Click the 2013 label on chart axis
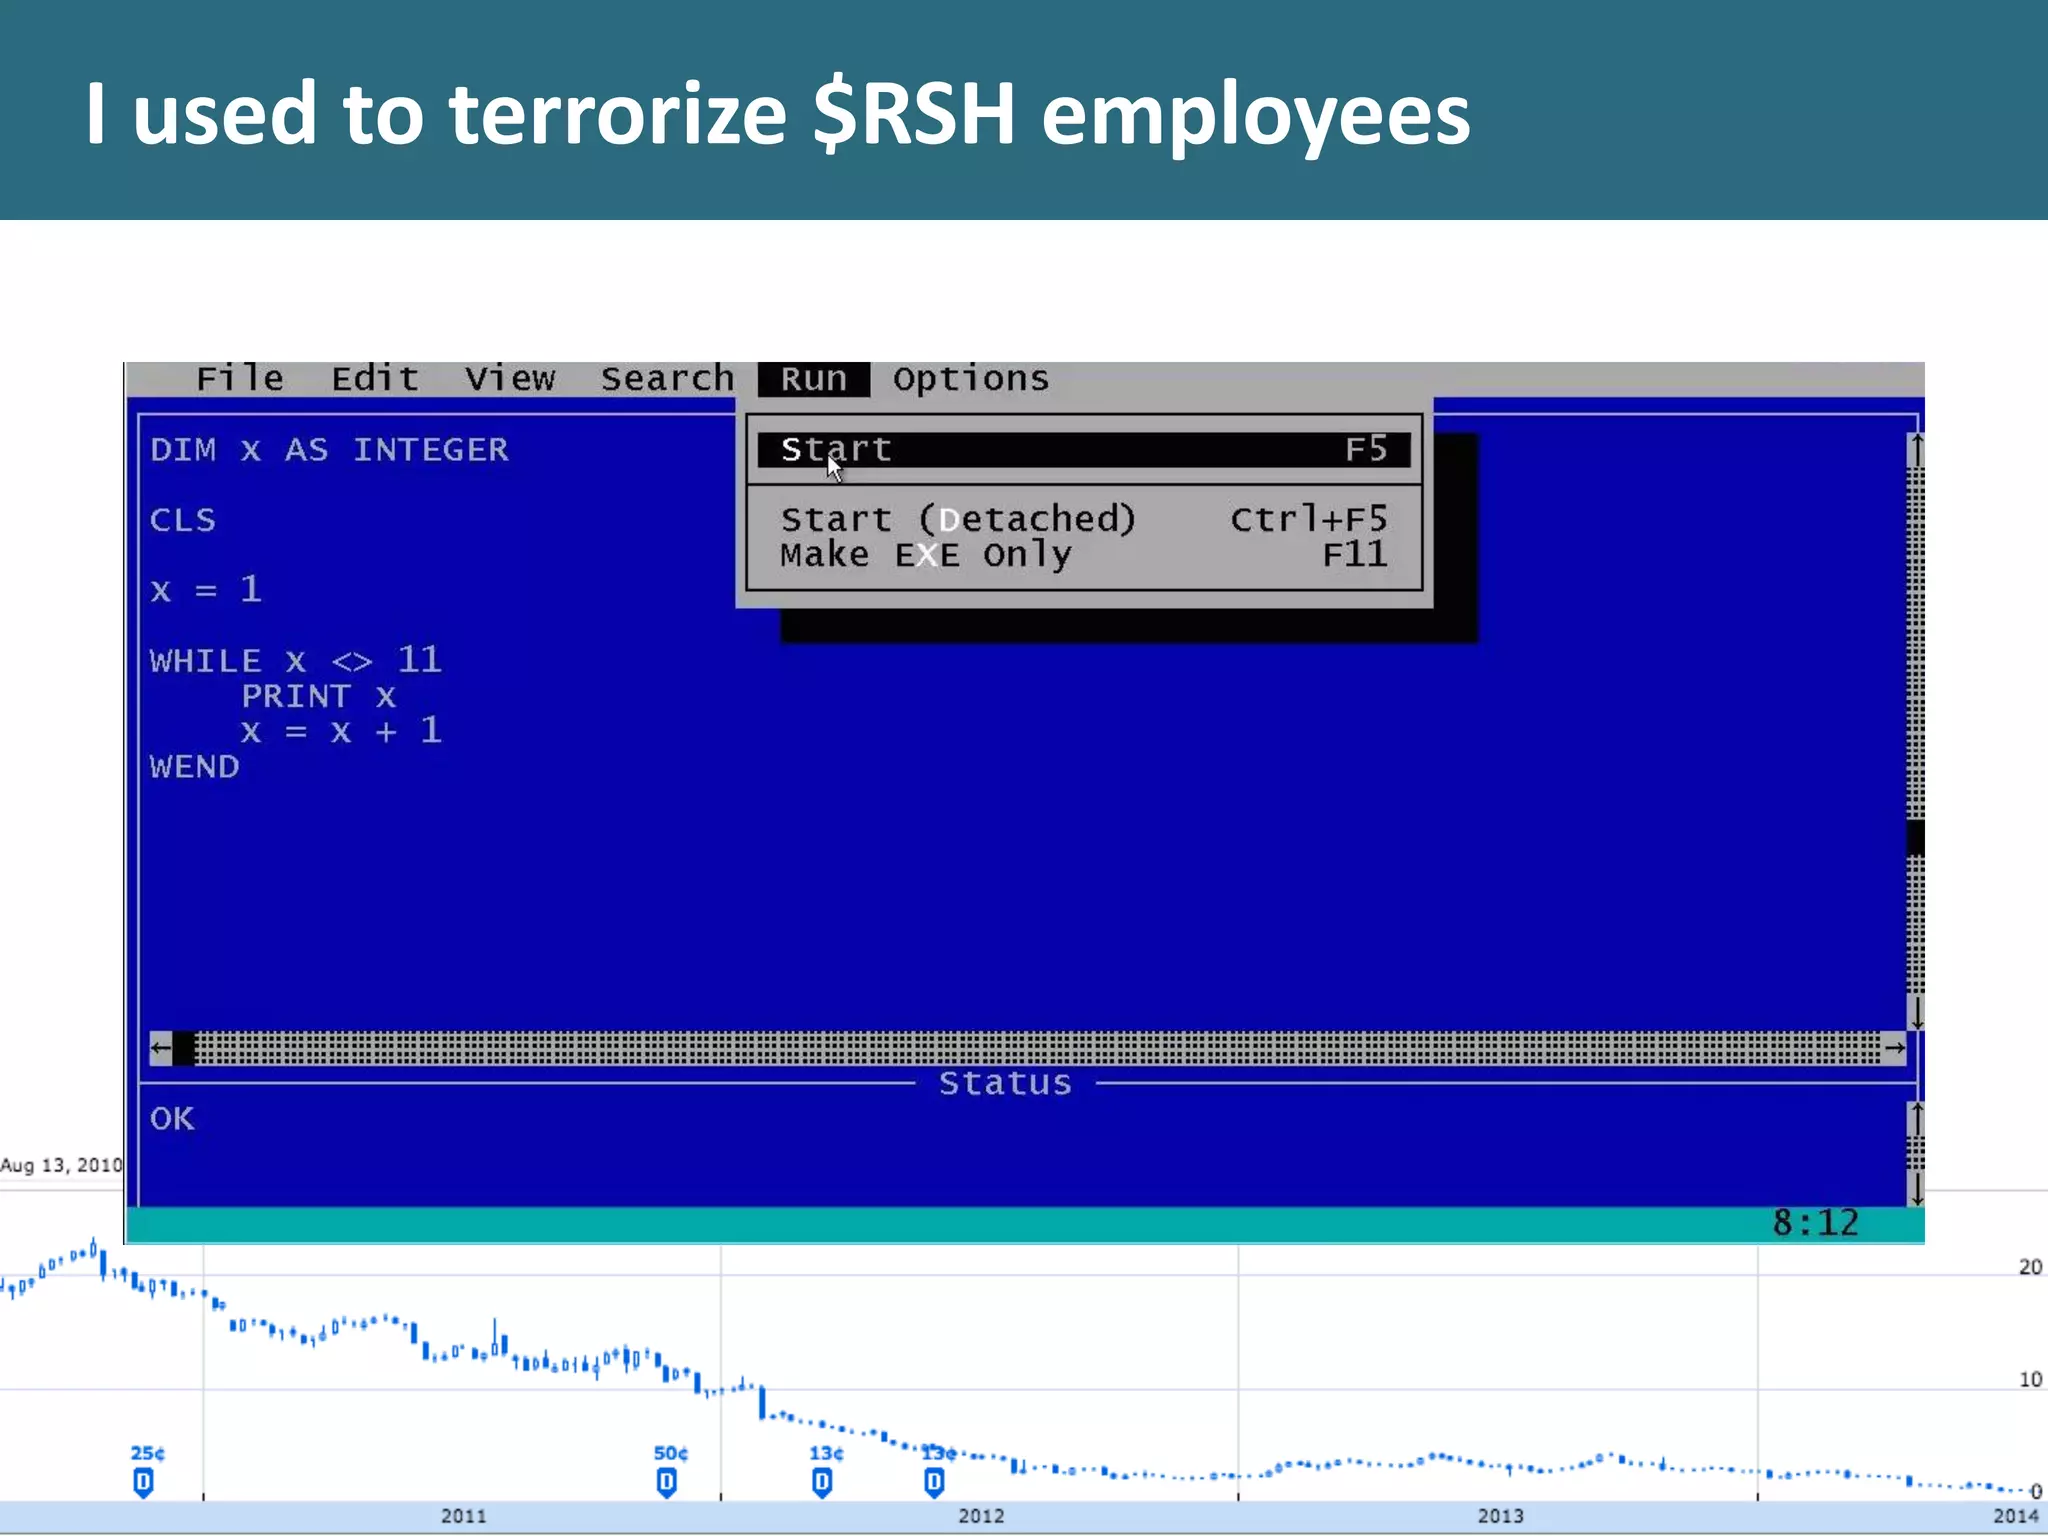2048x1536 pixels. (1500, 1516)
